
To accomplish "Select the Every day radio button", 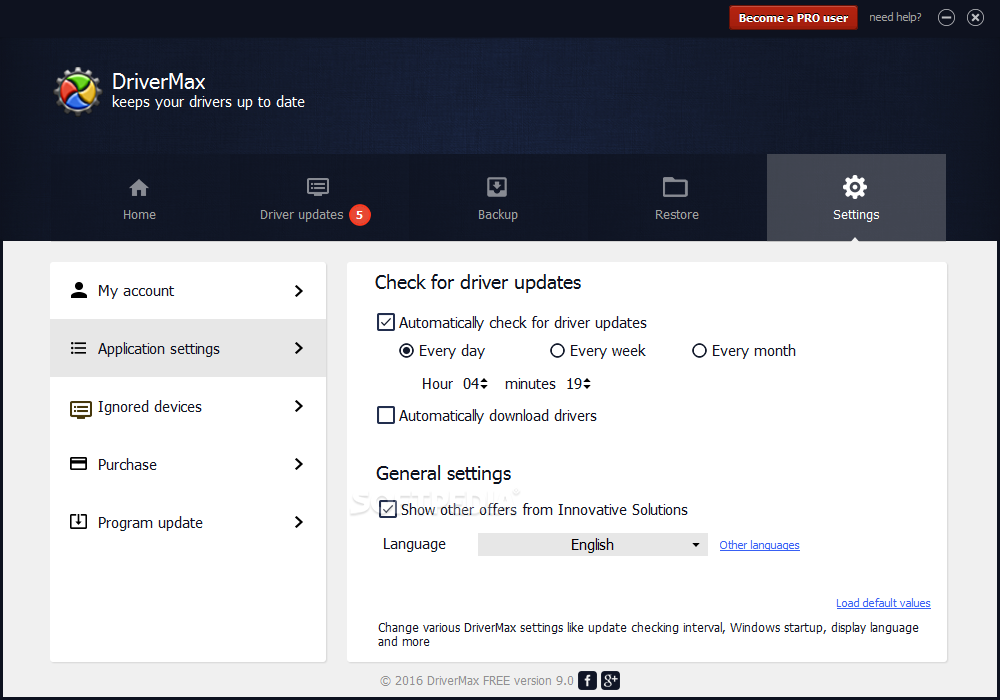I will [406, 351].
